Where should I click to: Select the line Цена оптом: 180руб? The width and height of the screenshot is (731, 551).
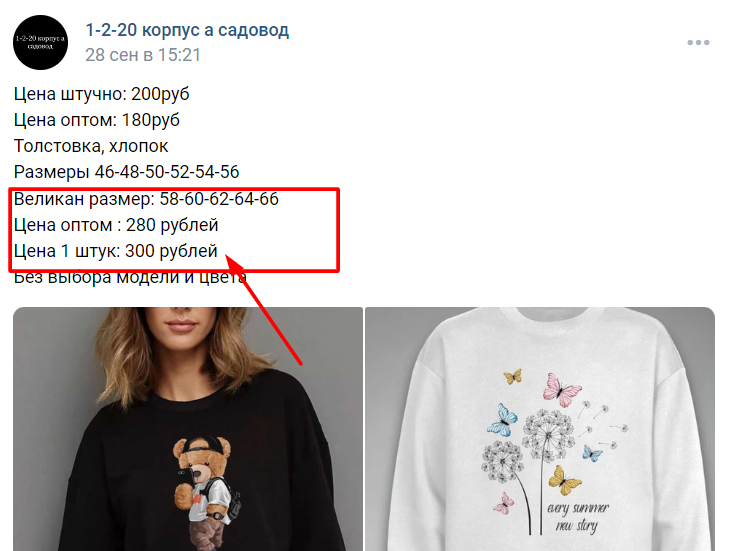click(97, 120)
